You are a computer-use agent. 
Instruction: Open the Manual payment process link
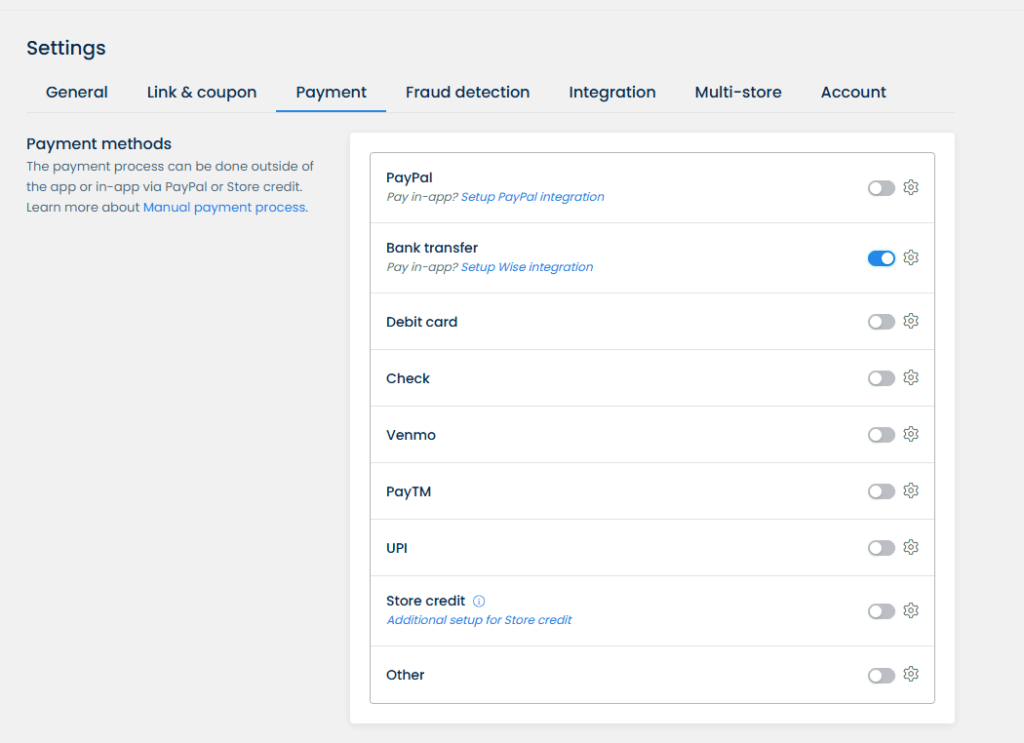point(224,208)
